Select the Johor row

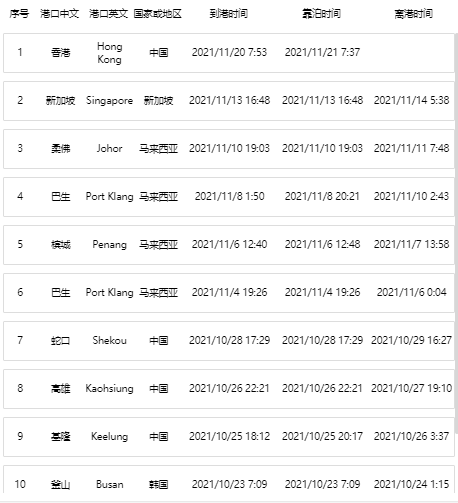[229, 149]
